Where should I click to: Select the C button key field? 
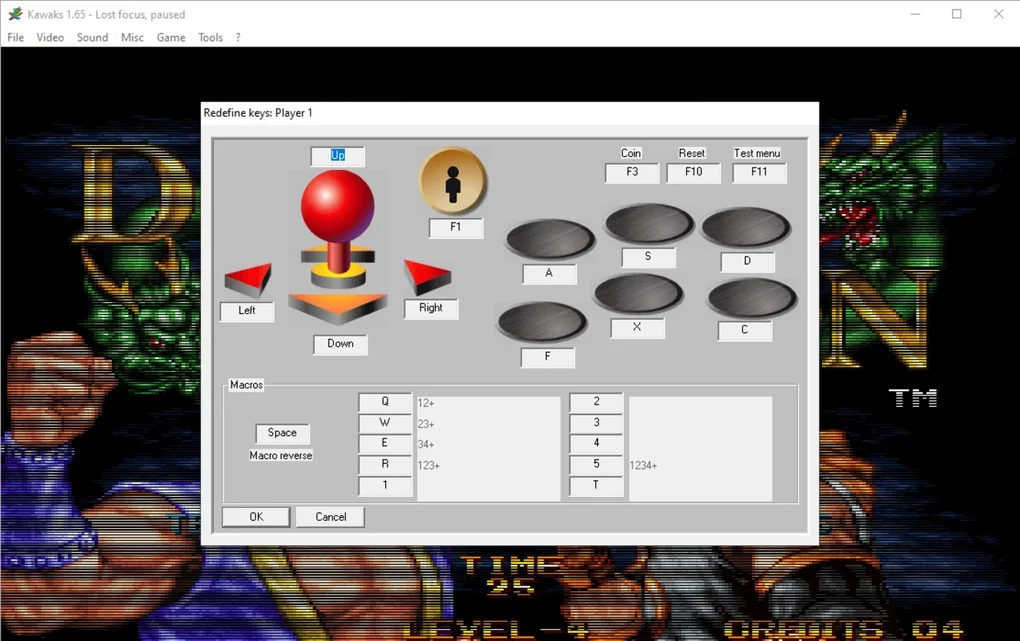coord(745,331)
